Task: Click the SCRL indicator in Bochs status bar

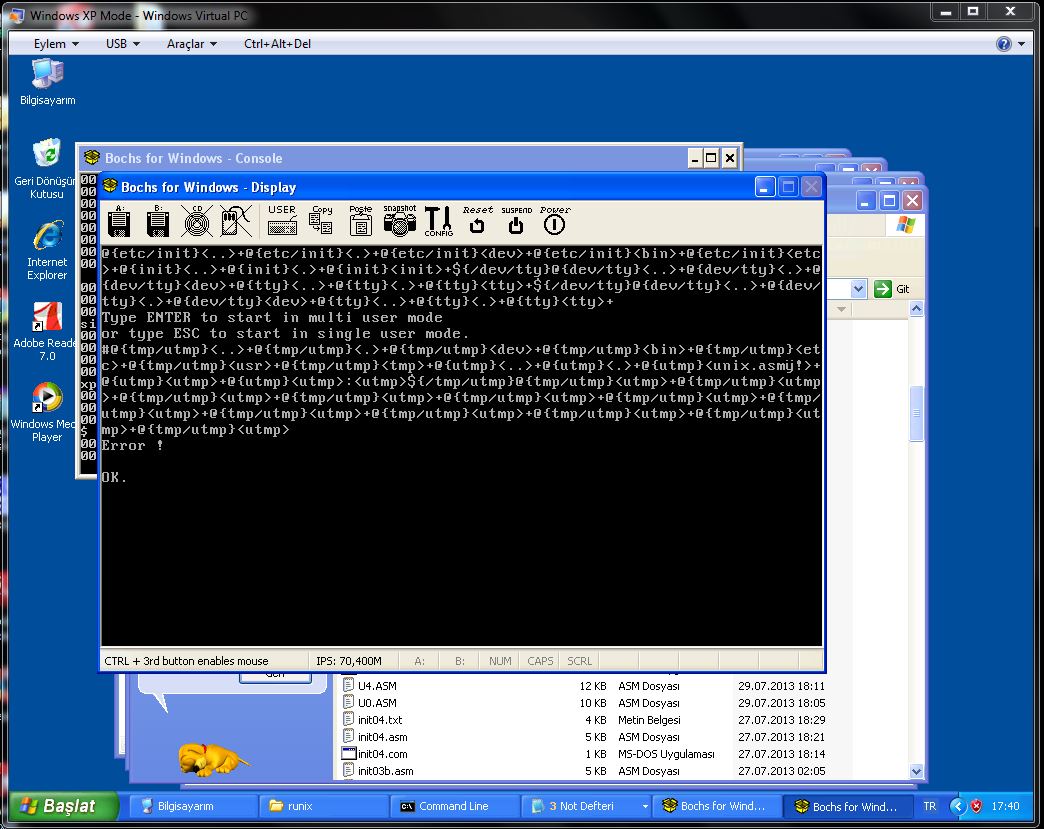Action: click(579, 661)
